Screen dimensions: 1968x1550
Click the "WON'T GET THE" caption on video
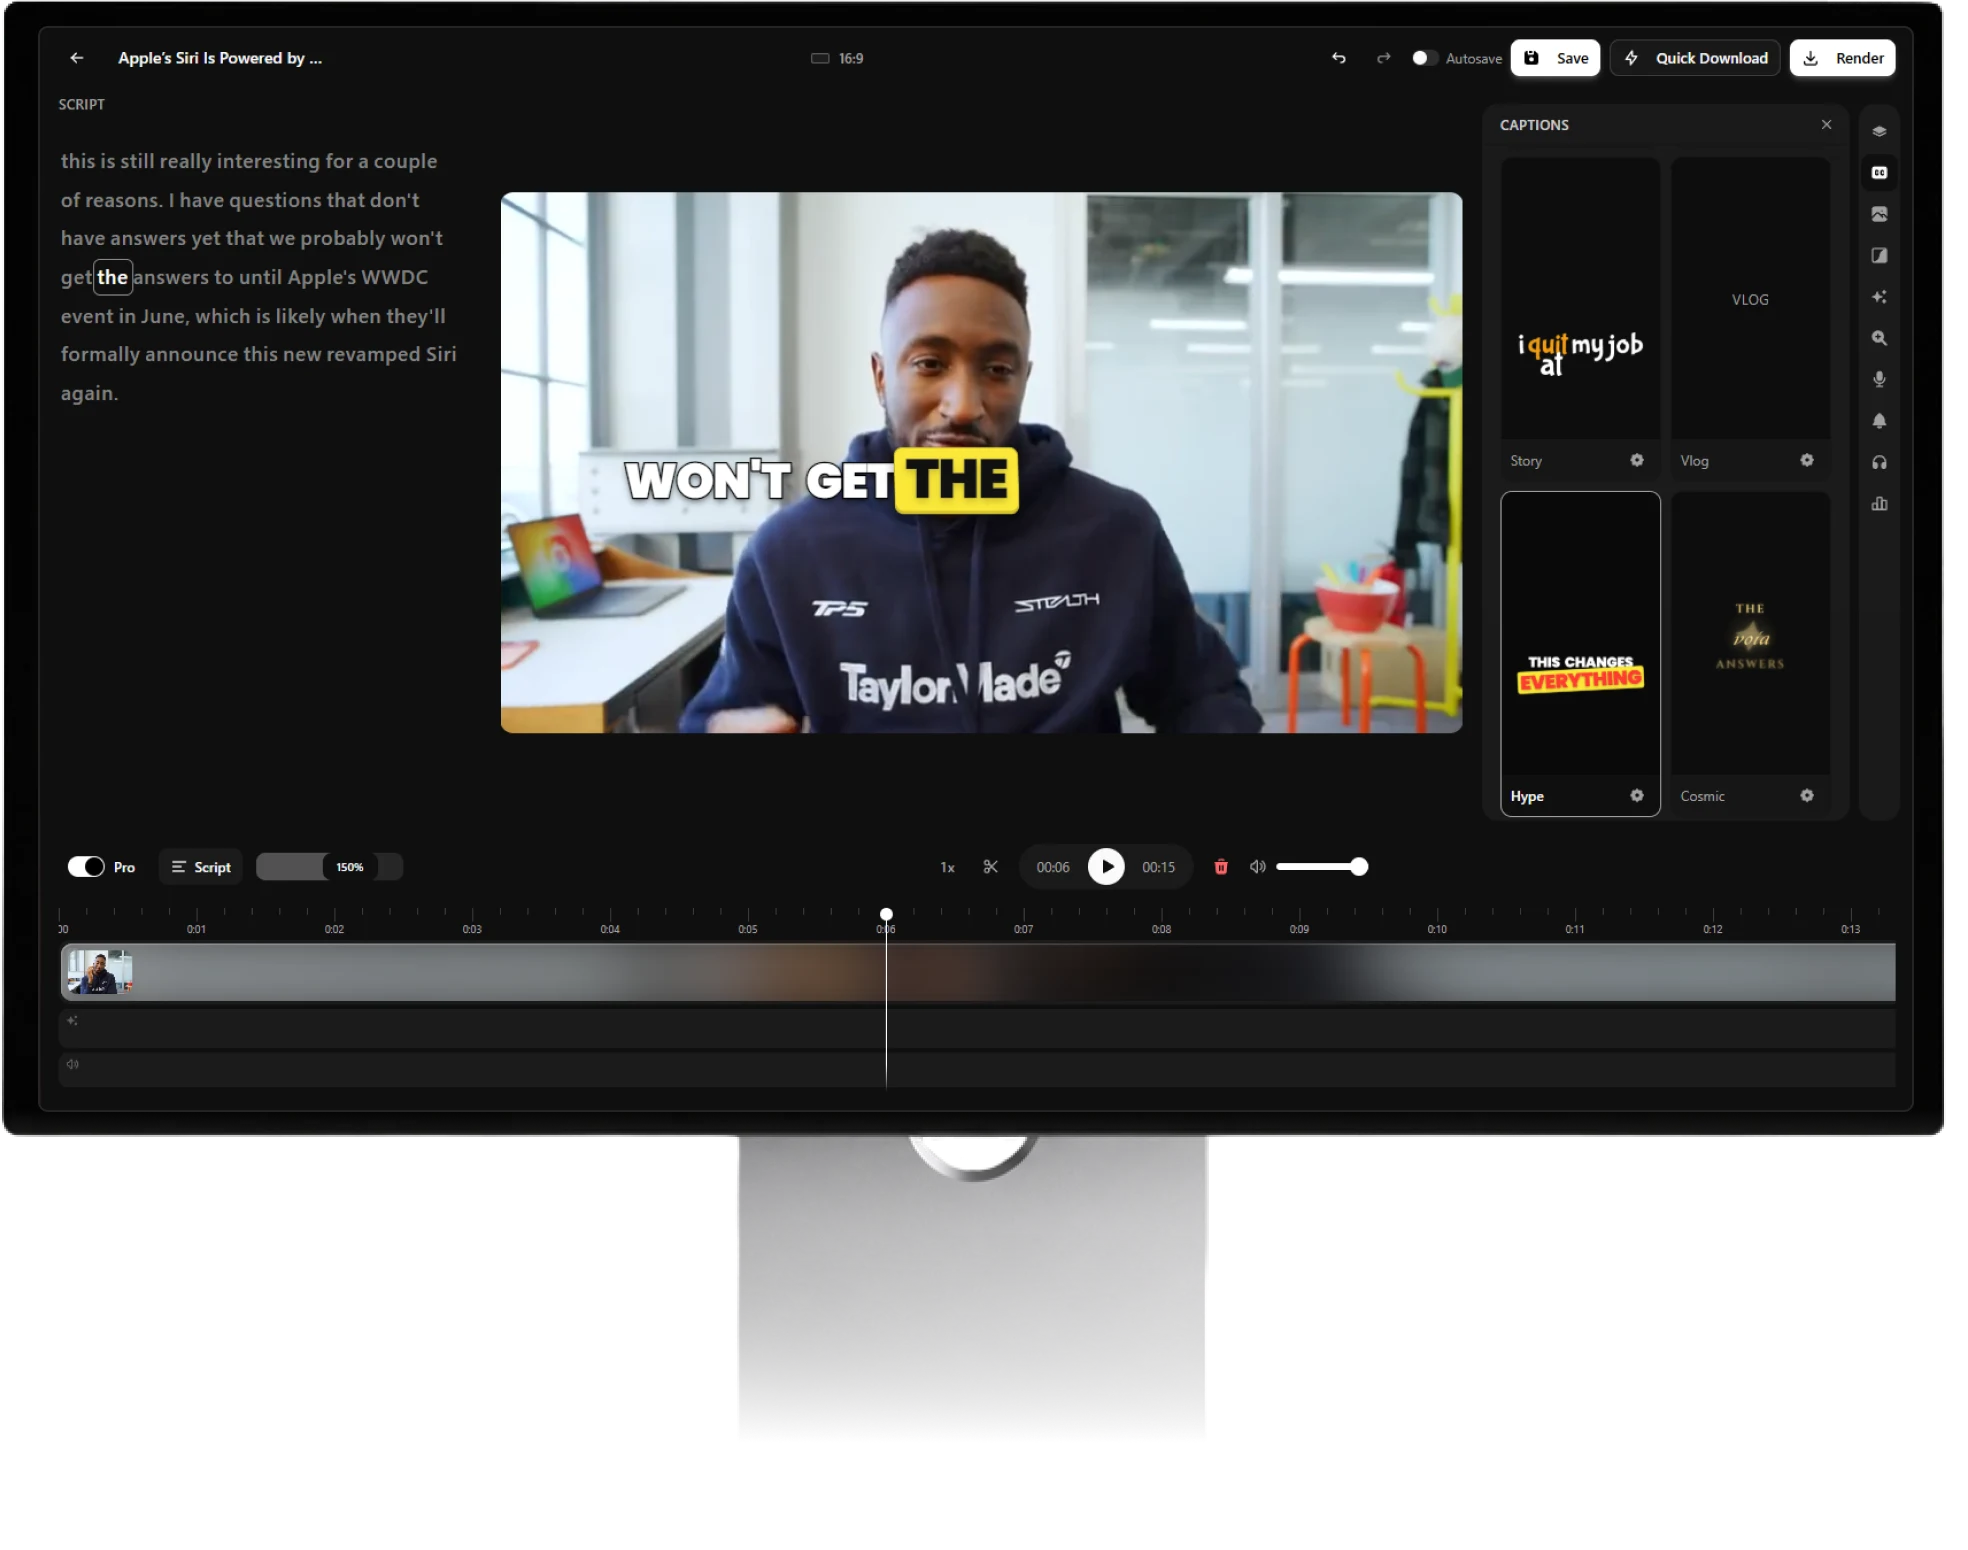click(x=821, y=481)
